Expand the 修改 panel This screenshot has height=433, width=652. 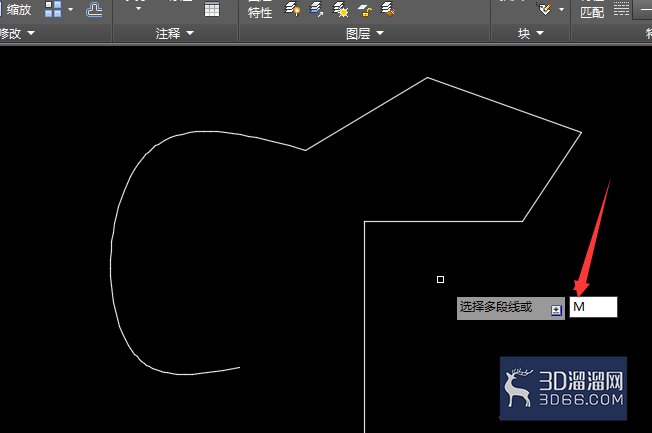click(17, 33)
